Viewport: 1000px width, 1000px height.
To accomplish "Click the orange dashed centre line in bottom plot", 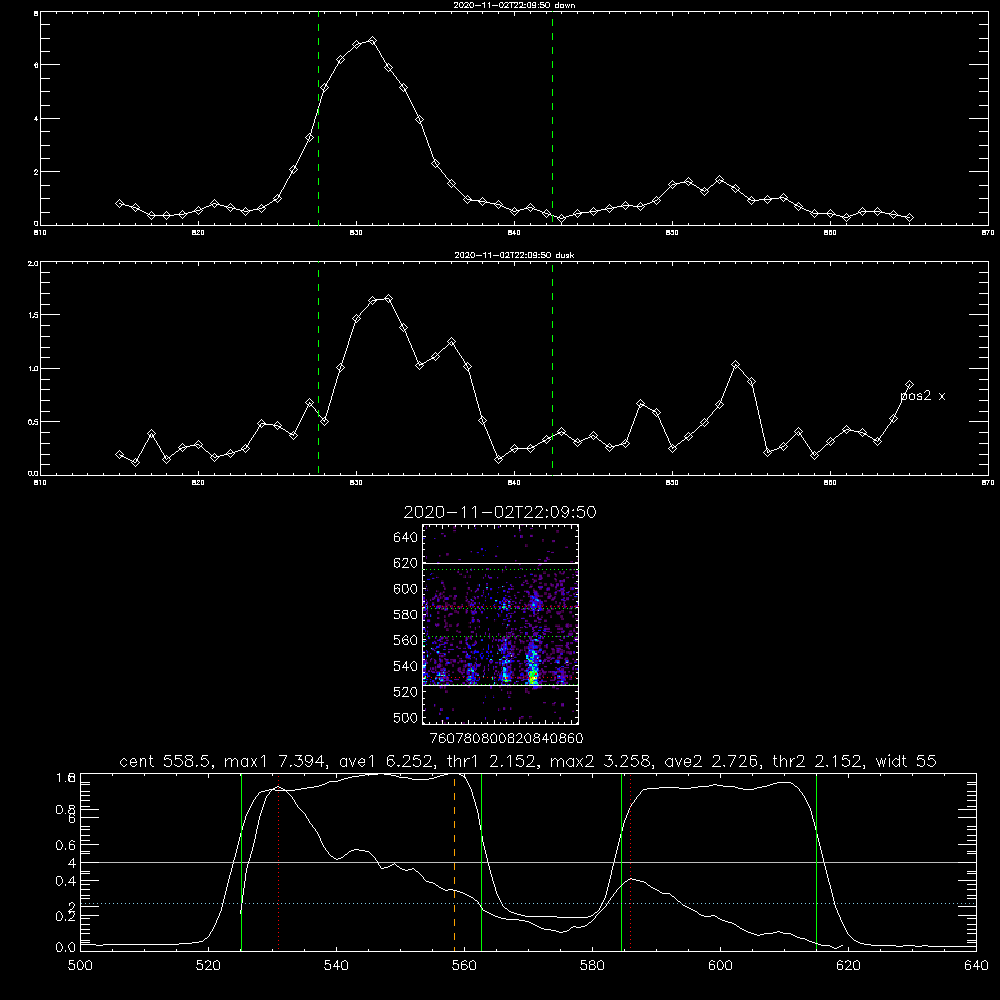I will (x=454, y=861).
